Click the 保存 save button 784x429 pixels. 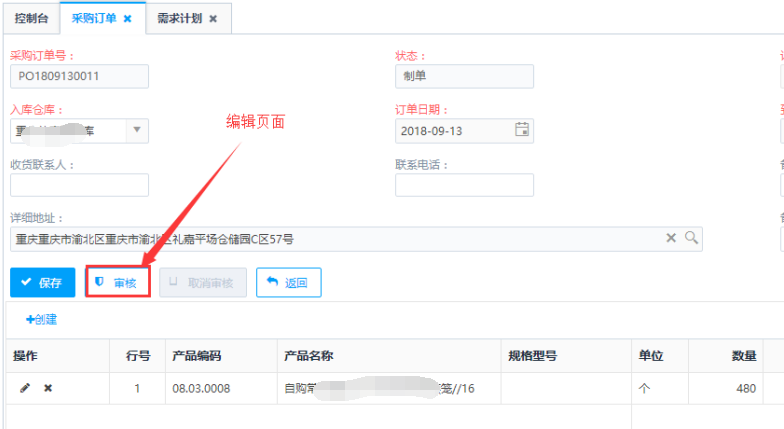tap(42, 283)
